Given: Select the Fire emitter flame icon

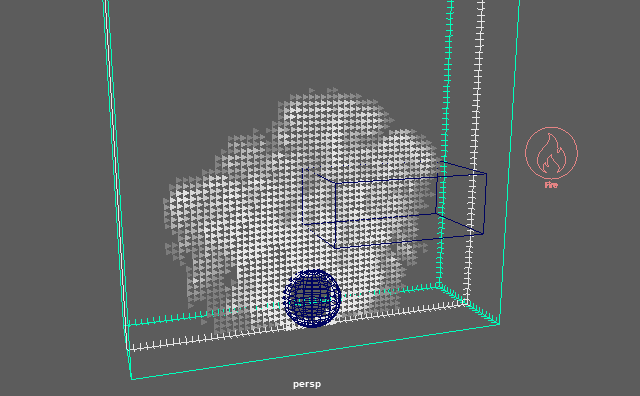Looking at the screenshot, I should point(551,154).
